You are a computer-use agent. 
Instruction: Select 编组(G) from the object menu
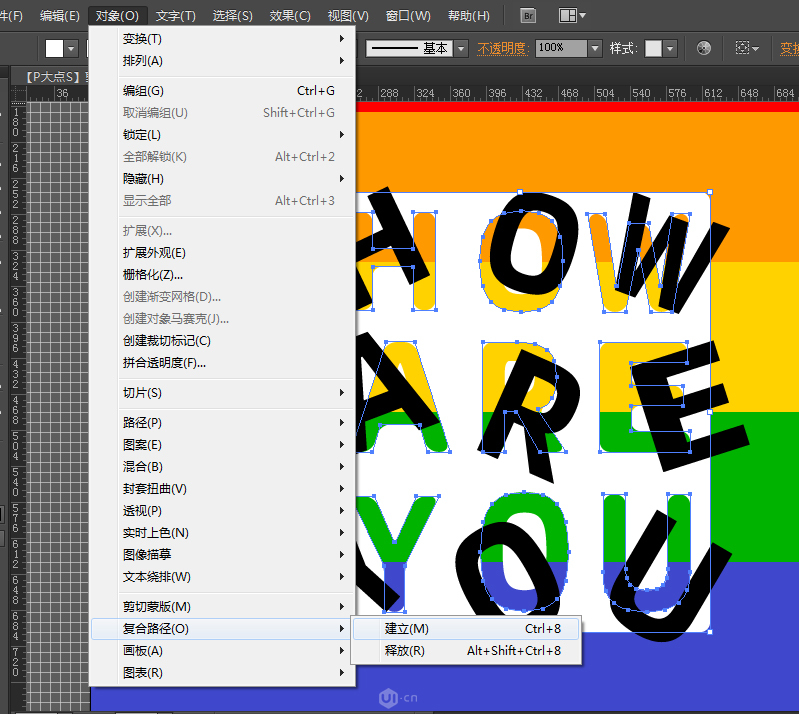coord(143,91)
